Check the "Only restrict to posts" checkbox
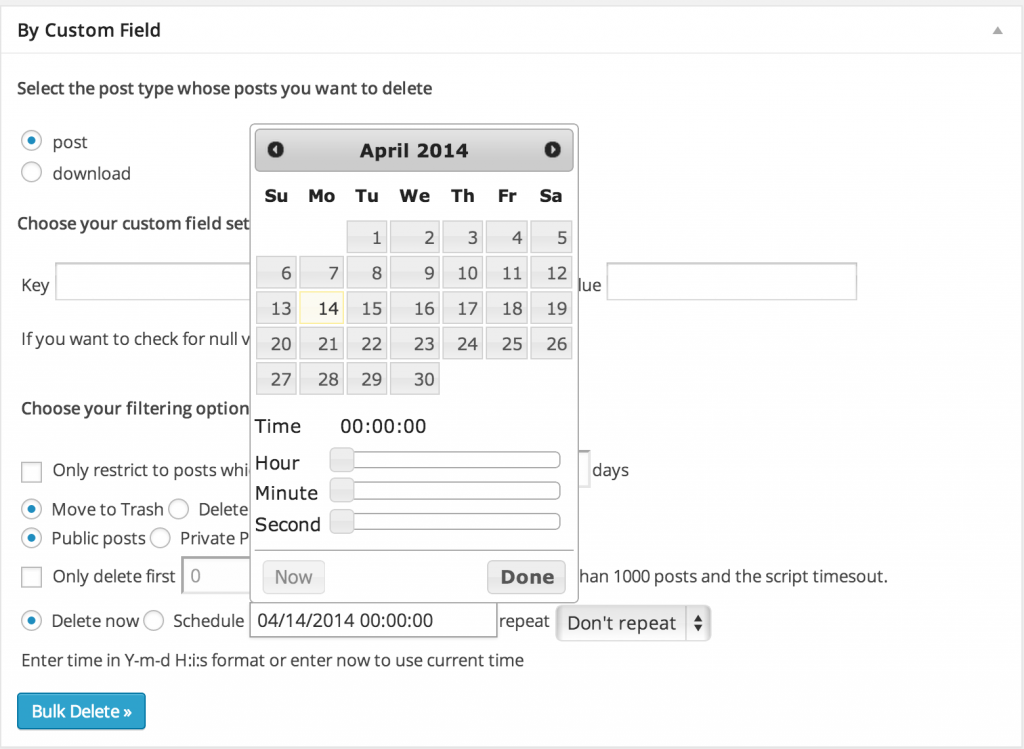This screenshot has width=1024, height=749. [31, 470]
